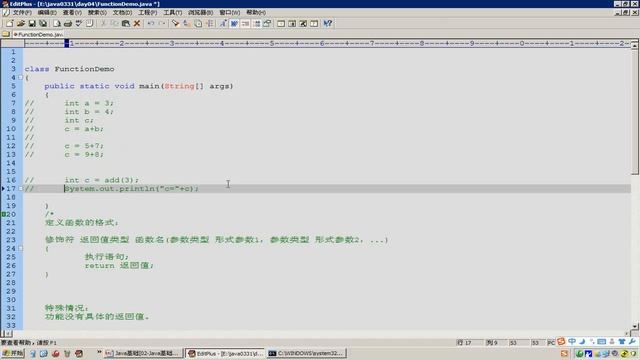
Task: Click the vertical scrollbar down arrow
Action: (635, 326)
